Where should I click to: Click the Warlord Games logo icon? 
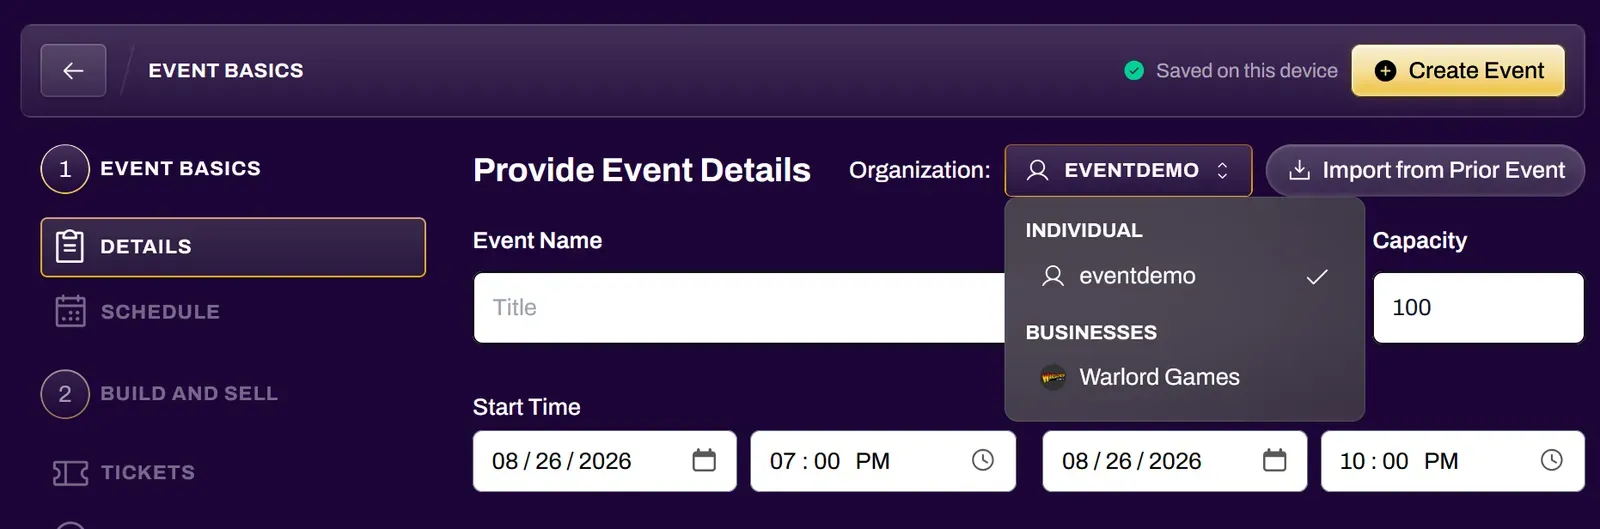click(x=1053, y=377)
